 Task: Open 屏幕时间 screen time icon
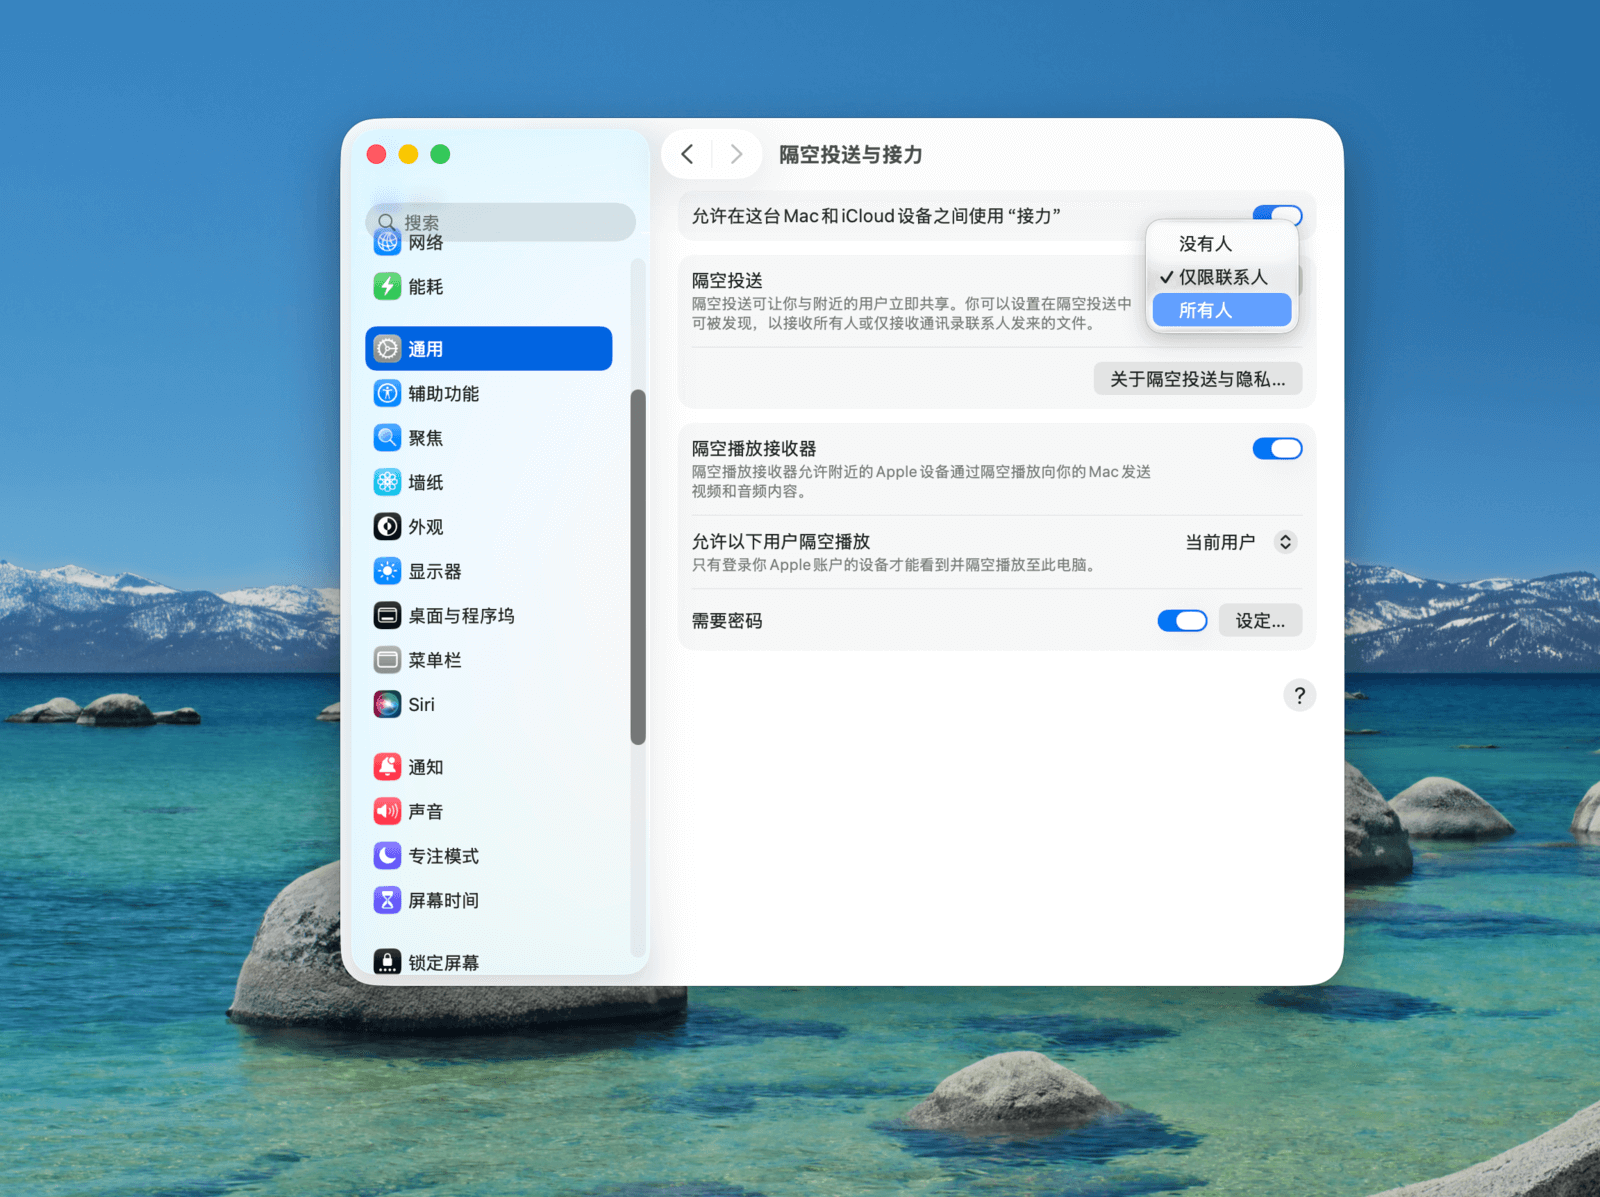click(387, 900)
